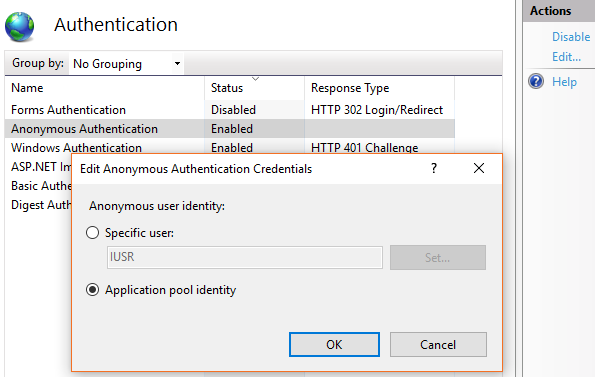Open the Group by dropdown
595x377 pixels.
click(x=126, y=63)
